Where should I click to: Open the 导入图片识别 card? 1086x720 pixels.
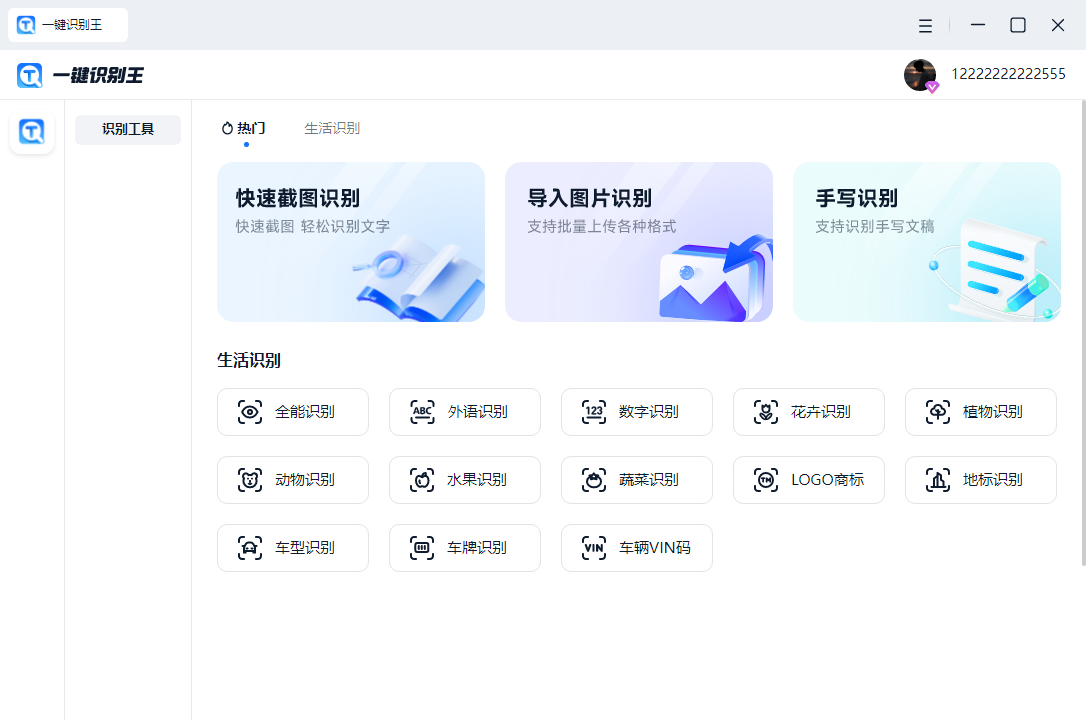click(639, 242)
